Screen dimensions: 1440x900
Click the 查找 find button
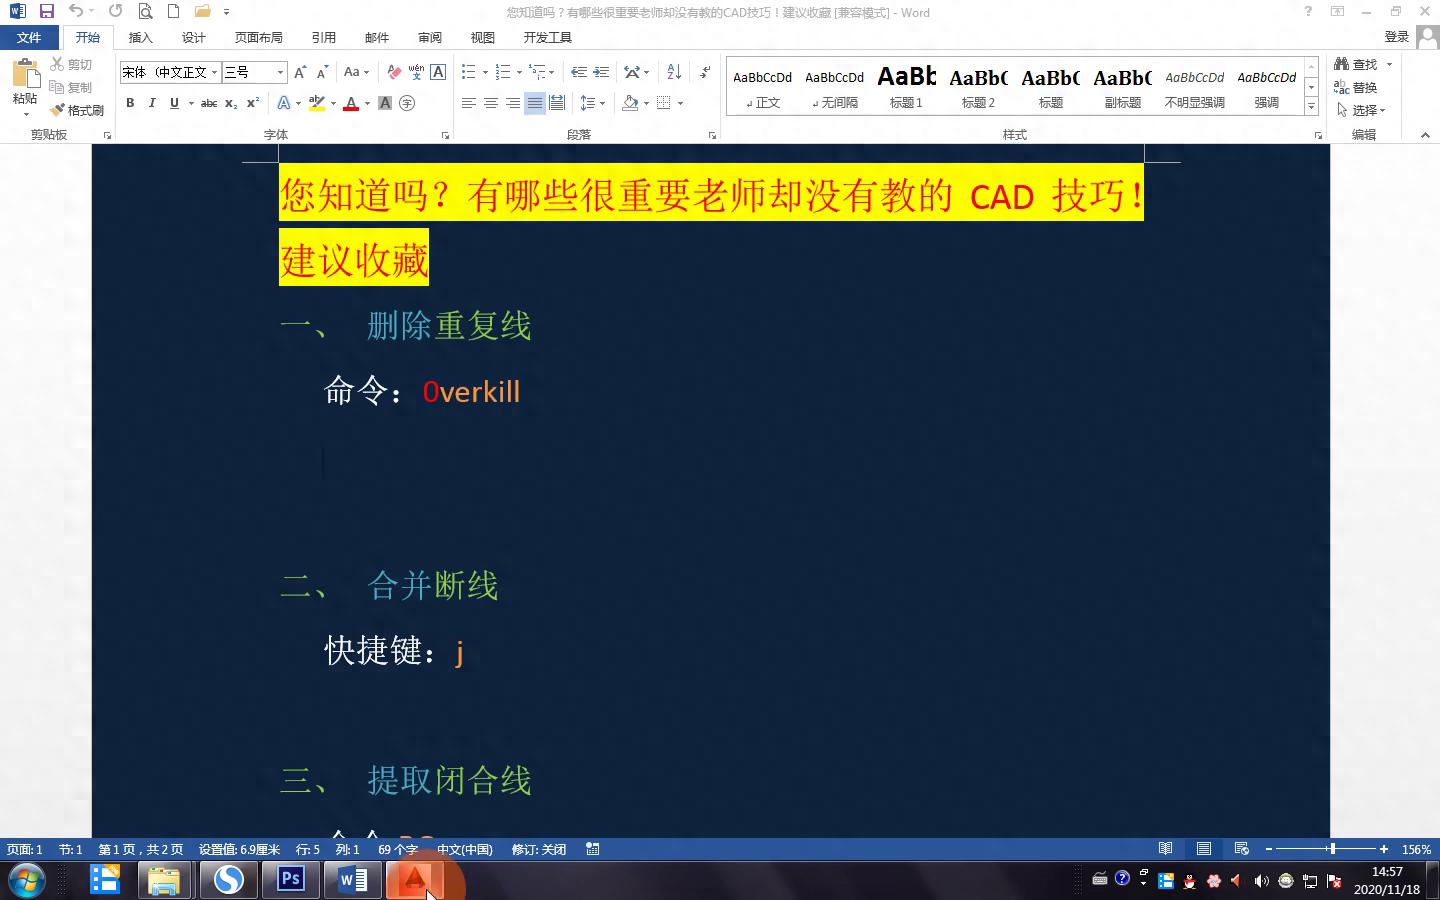(1357, 64)
